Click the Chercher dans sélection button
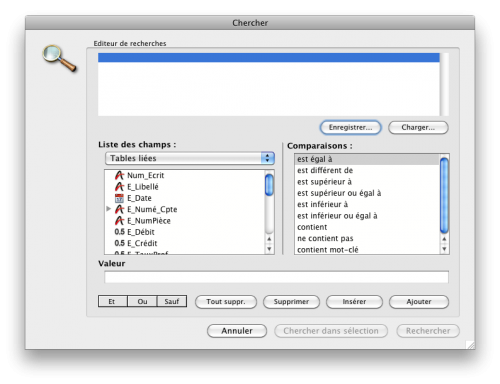This screenshot has width=500, height=384. pyautogui.click(x=331, y=331)
